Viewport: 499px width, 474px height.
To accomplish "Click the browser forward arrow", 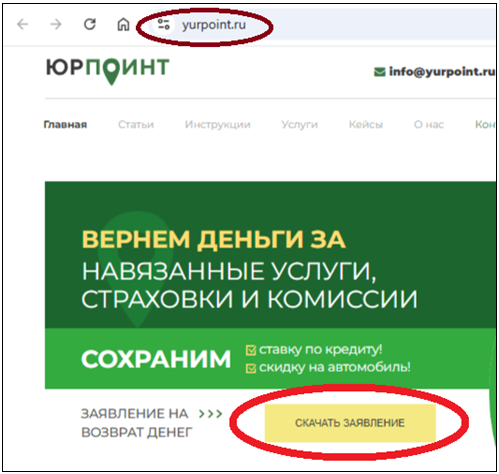I will pyautogui.click(x=56, y=24).
